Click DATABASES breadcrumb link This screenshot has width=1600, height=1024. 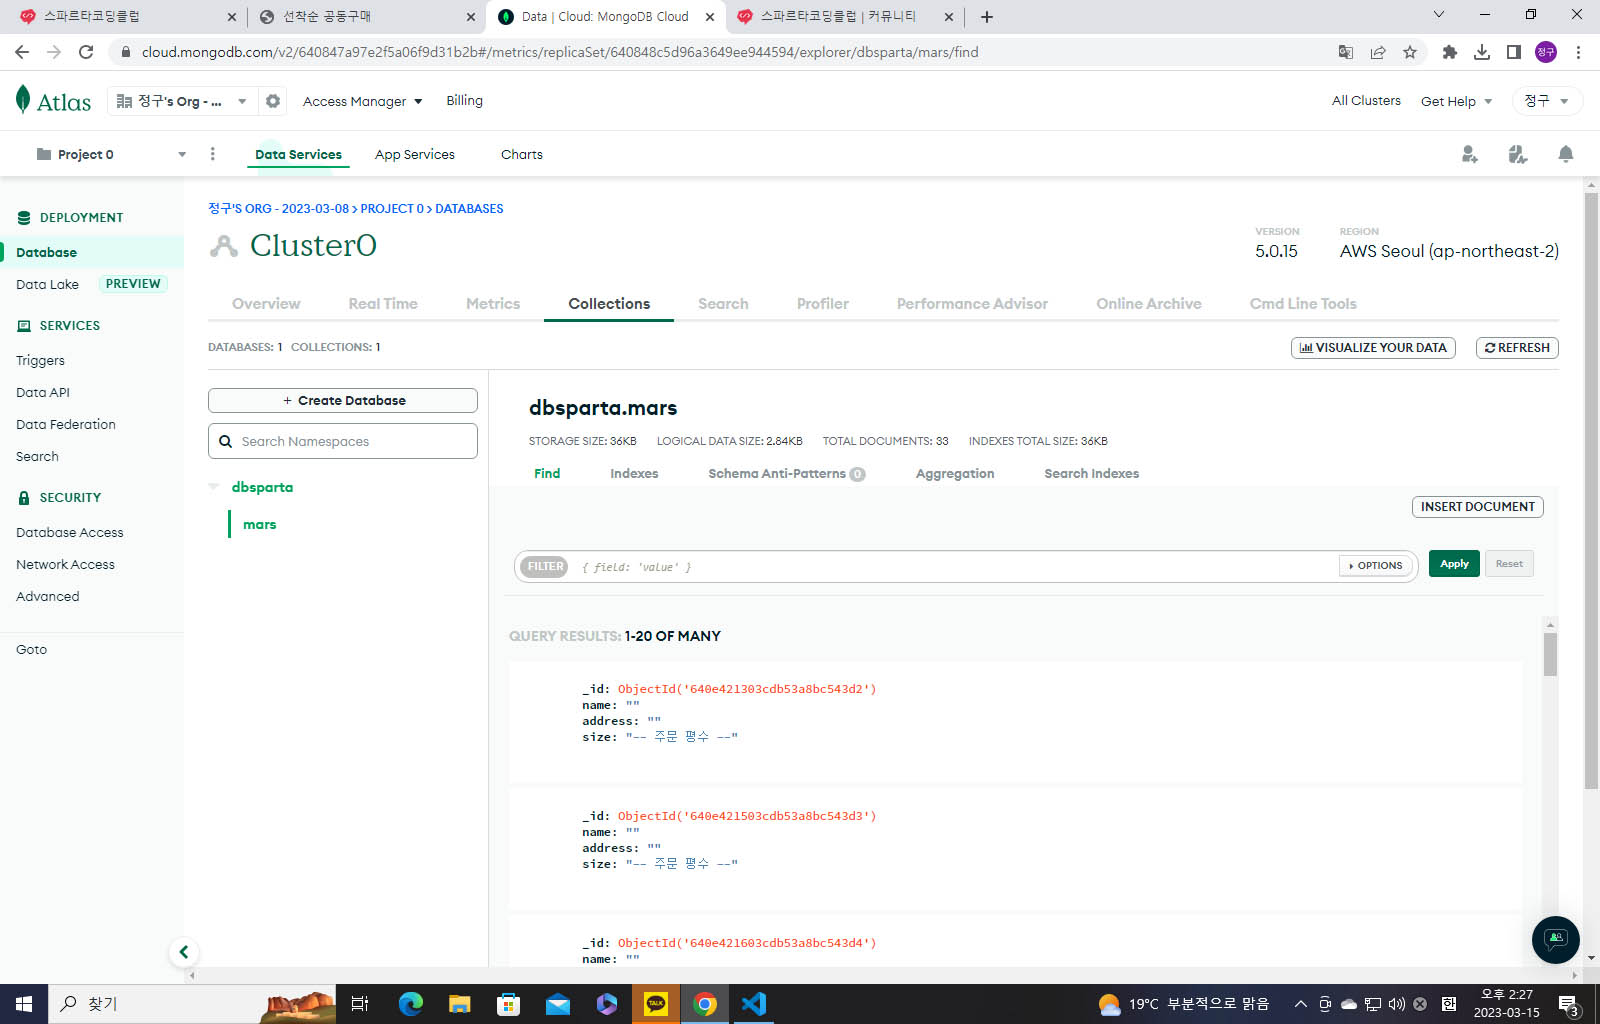point(469,209)
